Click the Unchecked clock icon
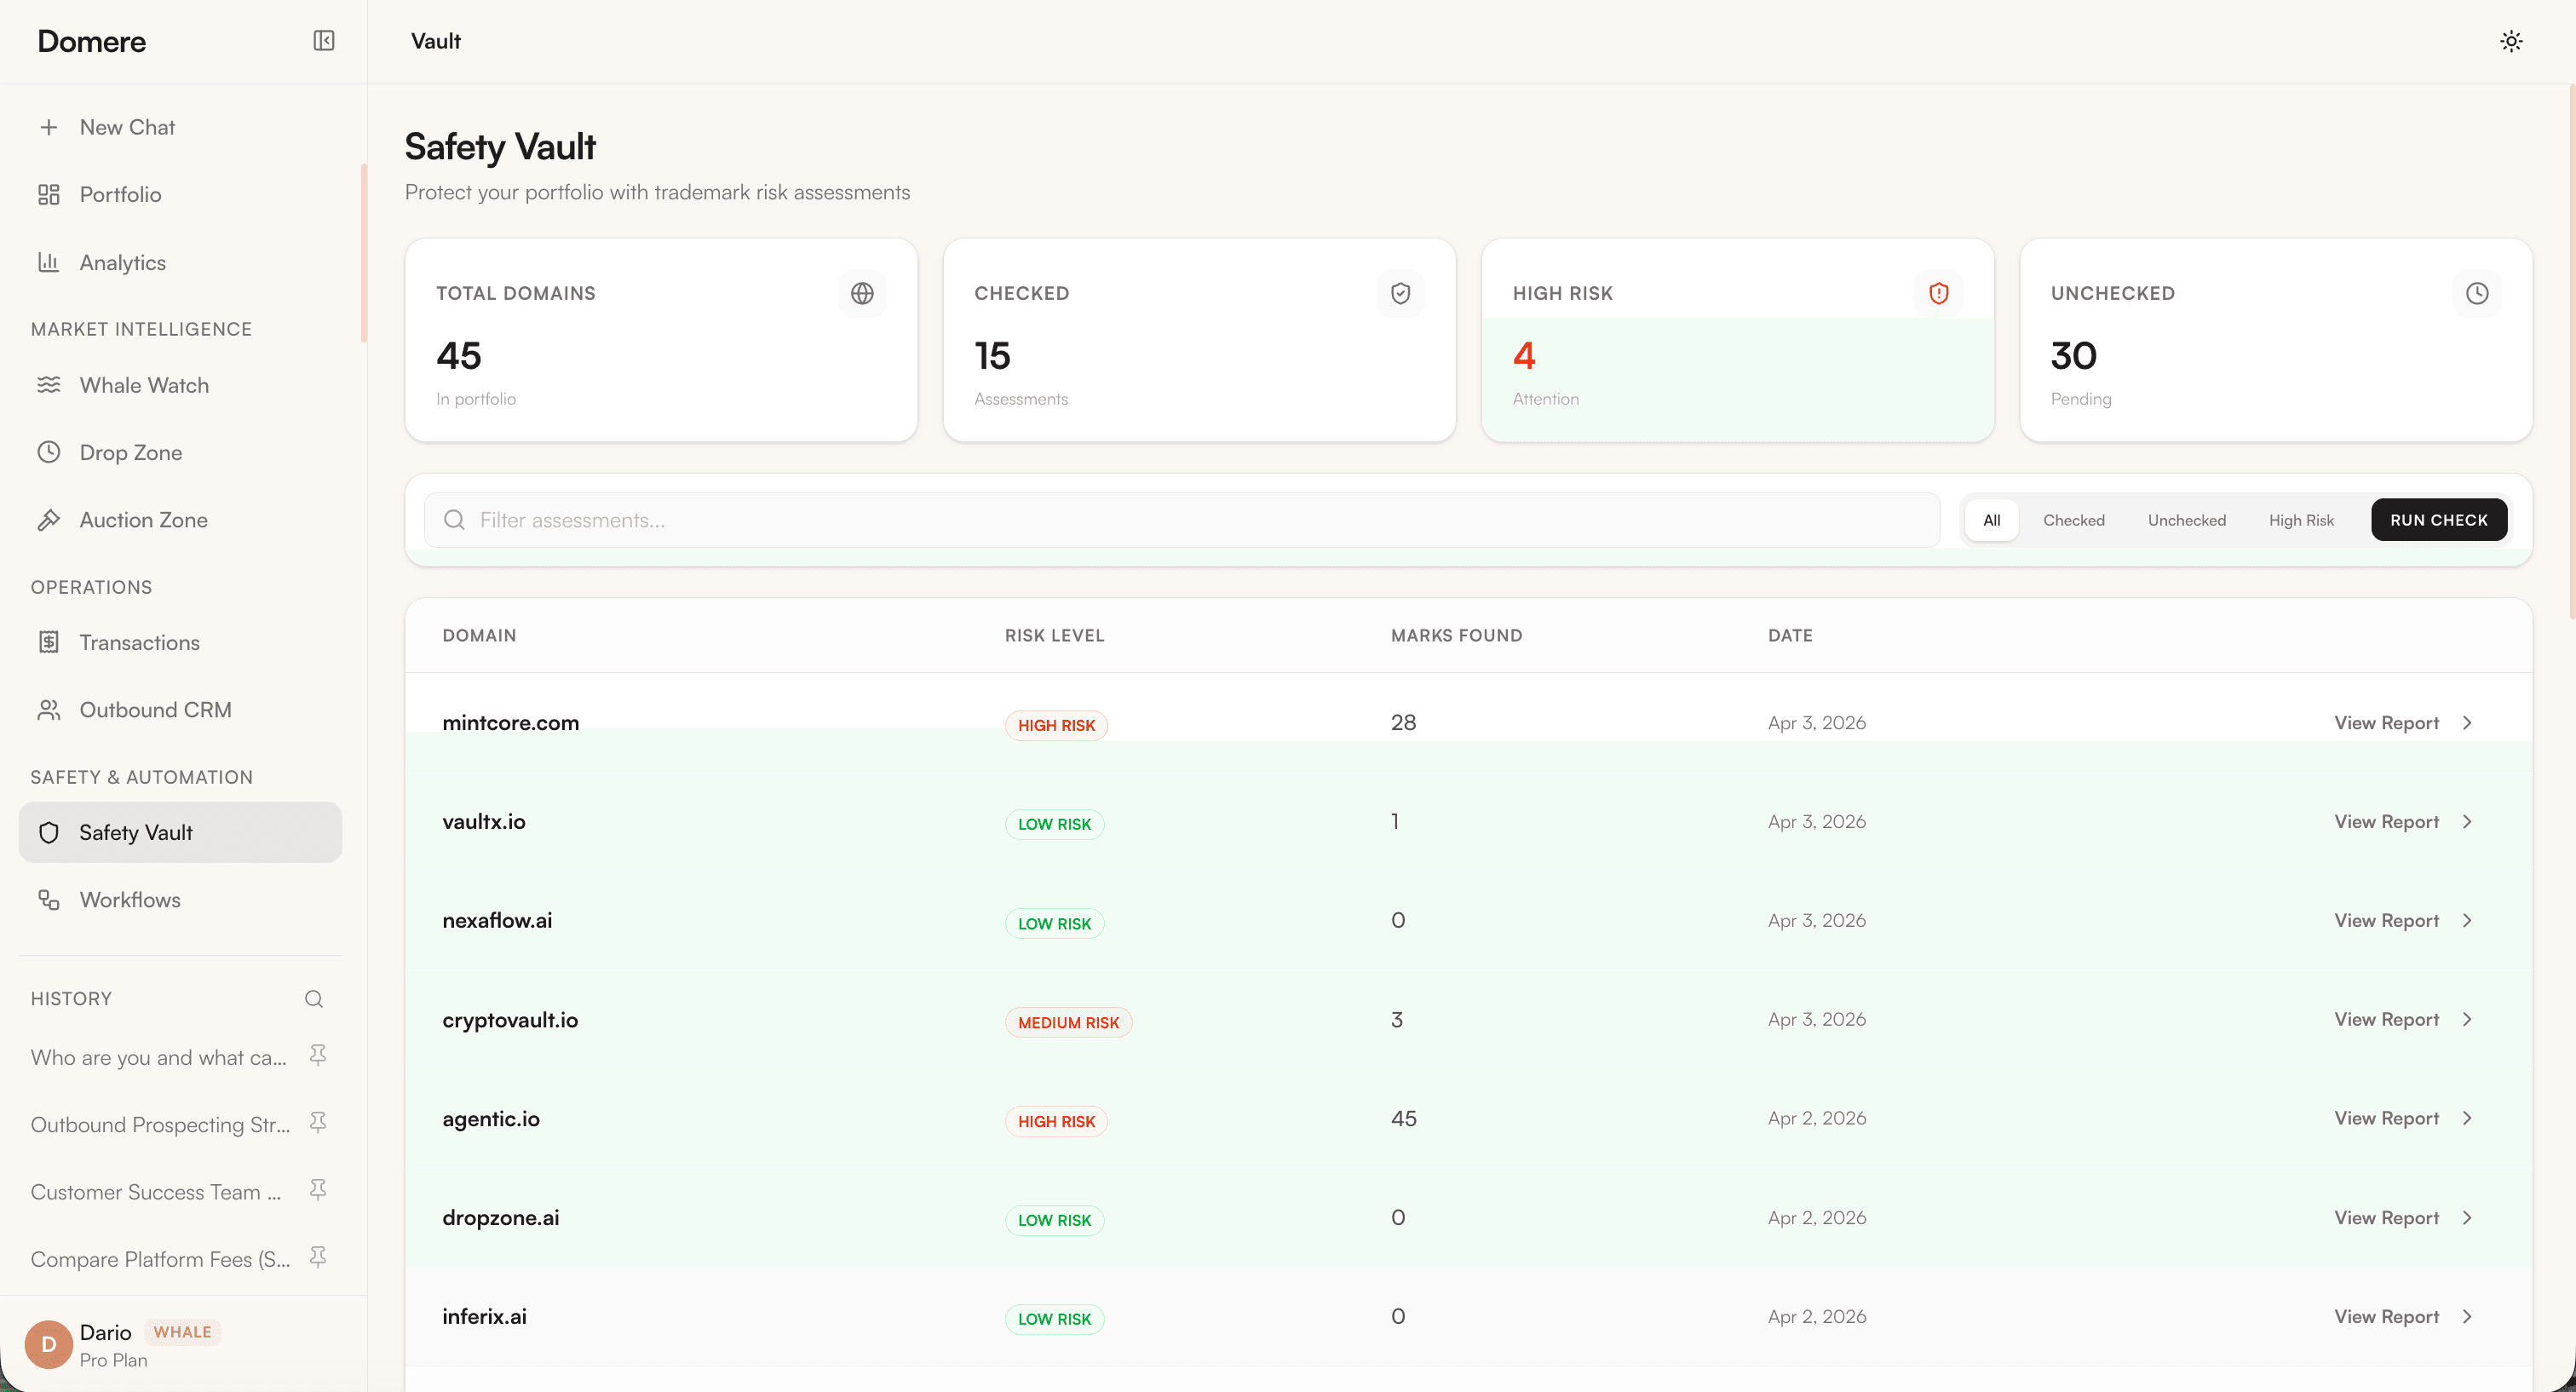Image resolution: width=2576 pixels, height=1392 pixels. pyautogui.click(x=2476, y=293)
